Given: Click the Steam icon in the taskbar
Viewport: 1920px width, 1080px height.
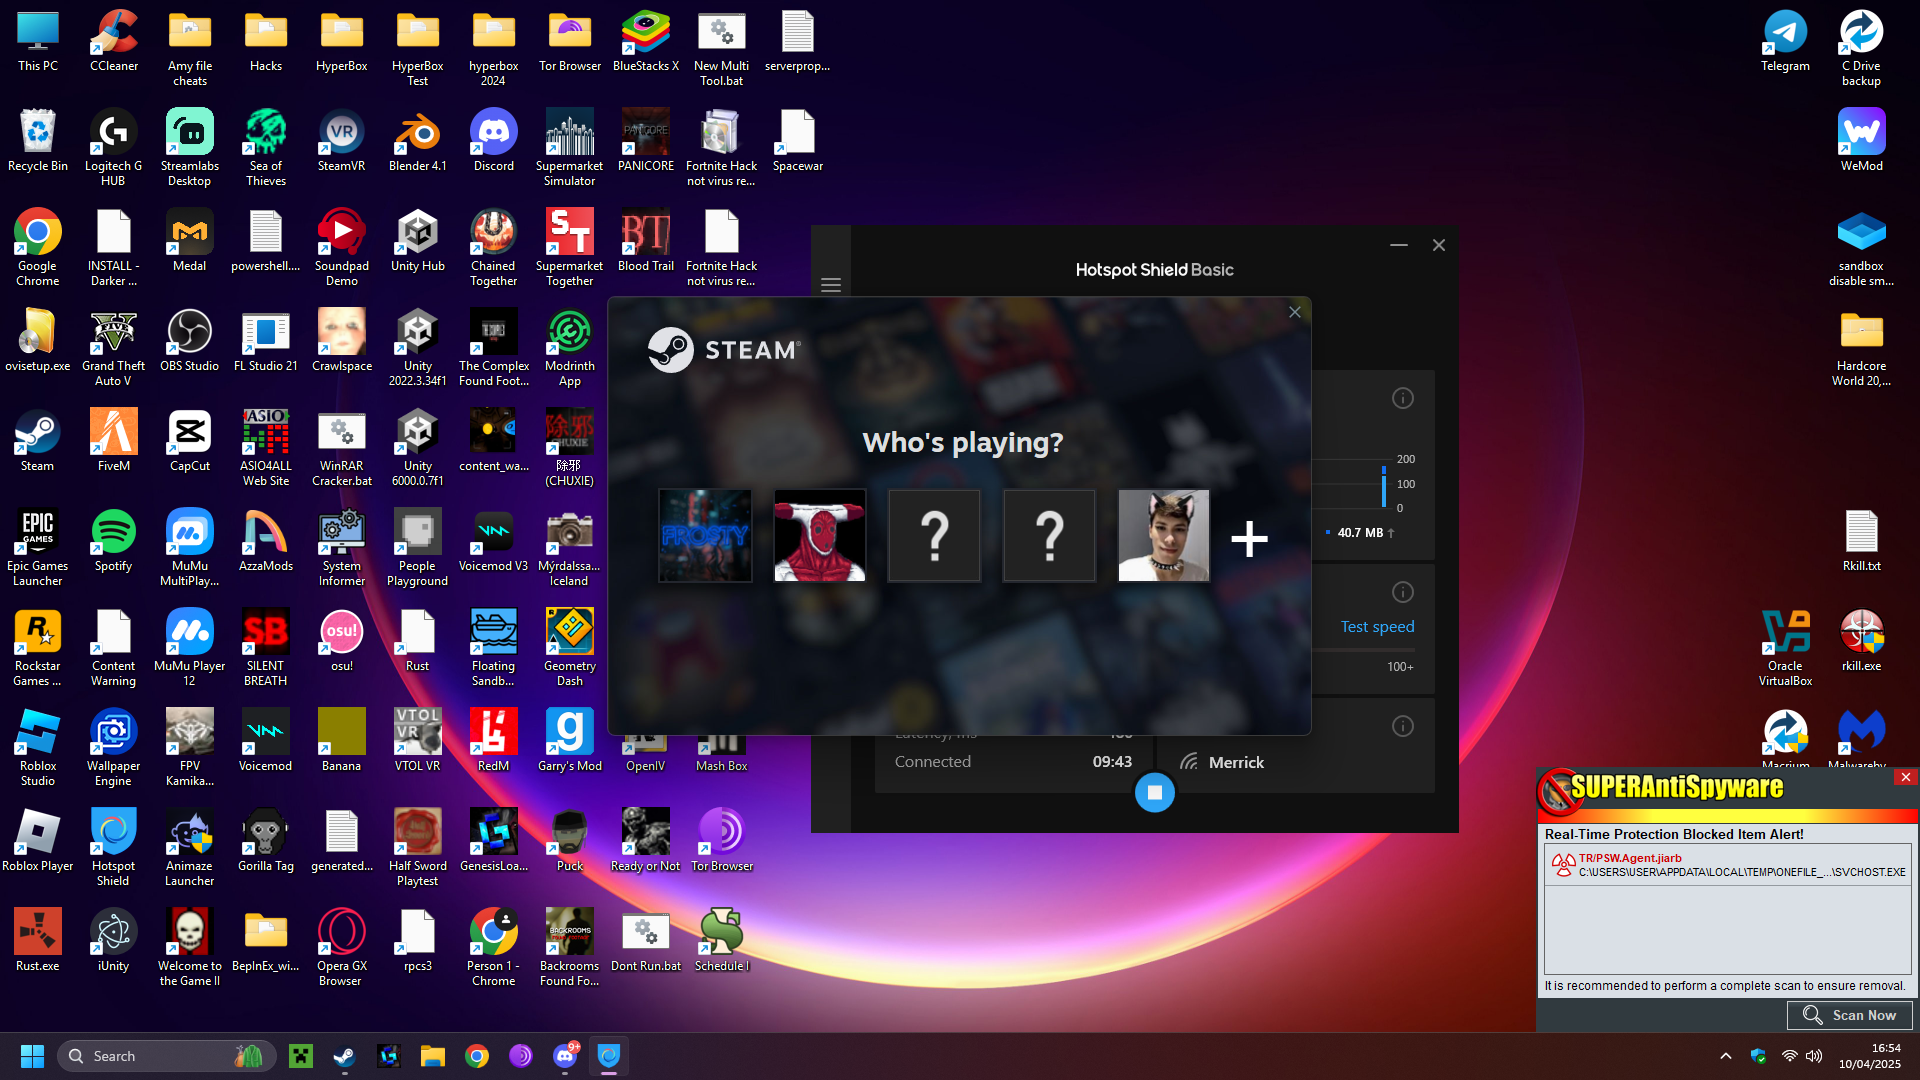Looking at the screenshot, I should click(x=344, y=1056).
